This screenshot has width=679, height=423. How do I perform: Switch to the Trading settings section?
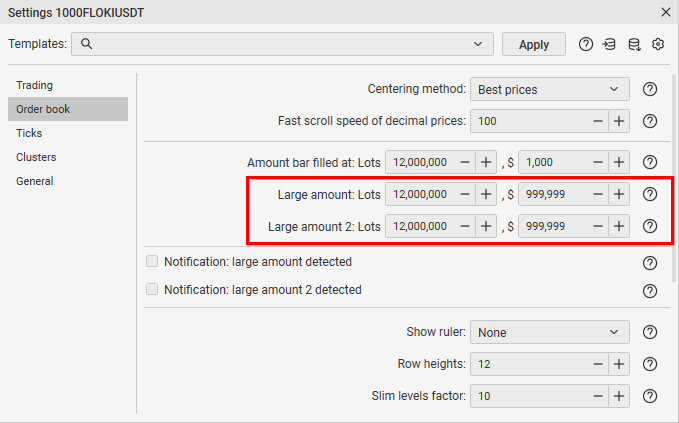pos(68,85)
